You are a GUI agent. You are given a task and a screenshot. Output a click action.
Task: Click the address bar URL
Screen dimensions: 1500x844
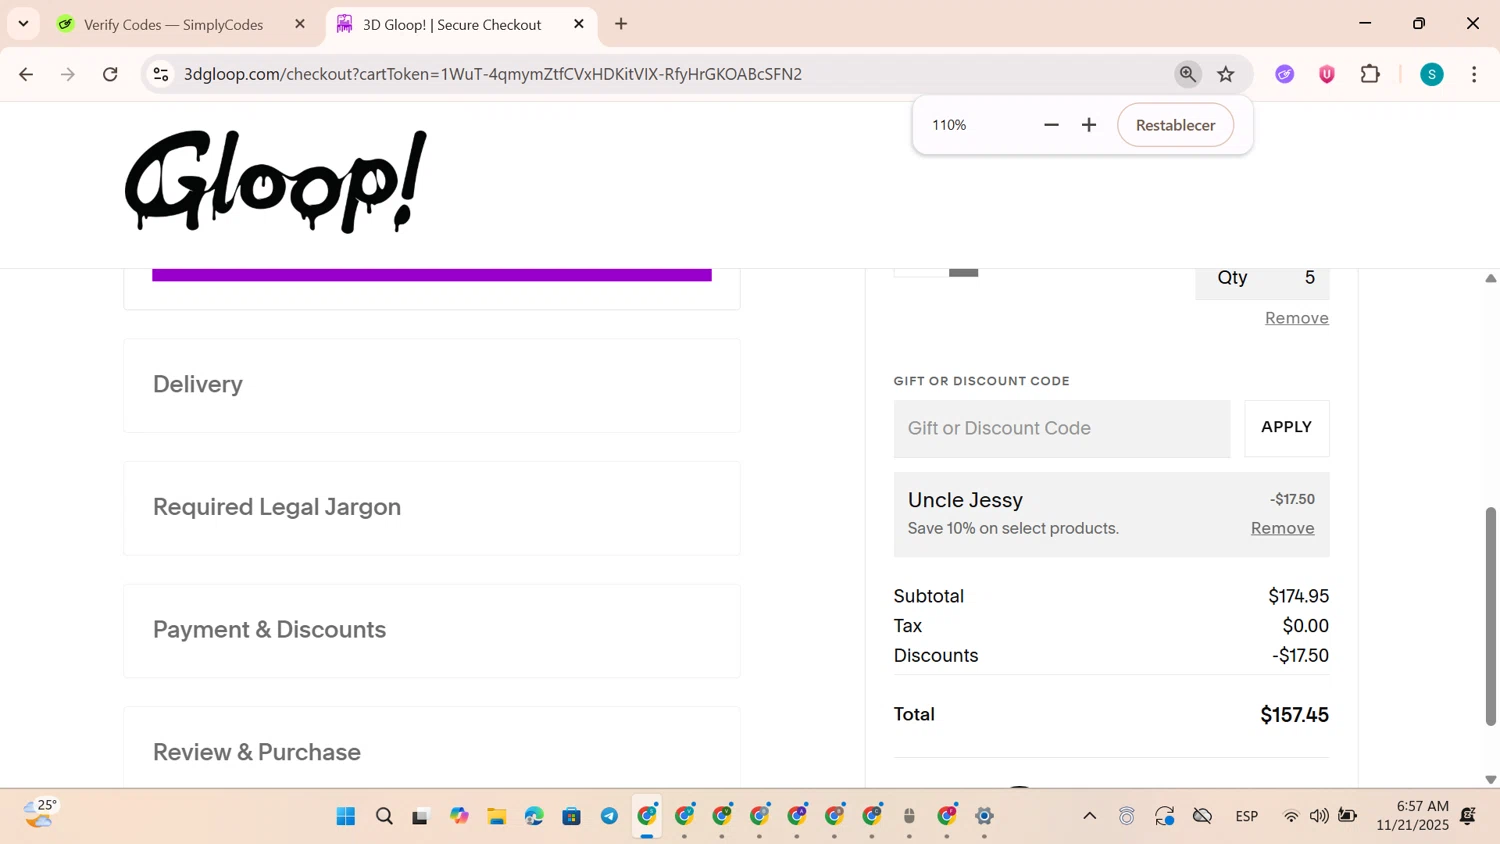[x=492, y=74]
